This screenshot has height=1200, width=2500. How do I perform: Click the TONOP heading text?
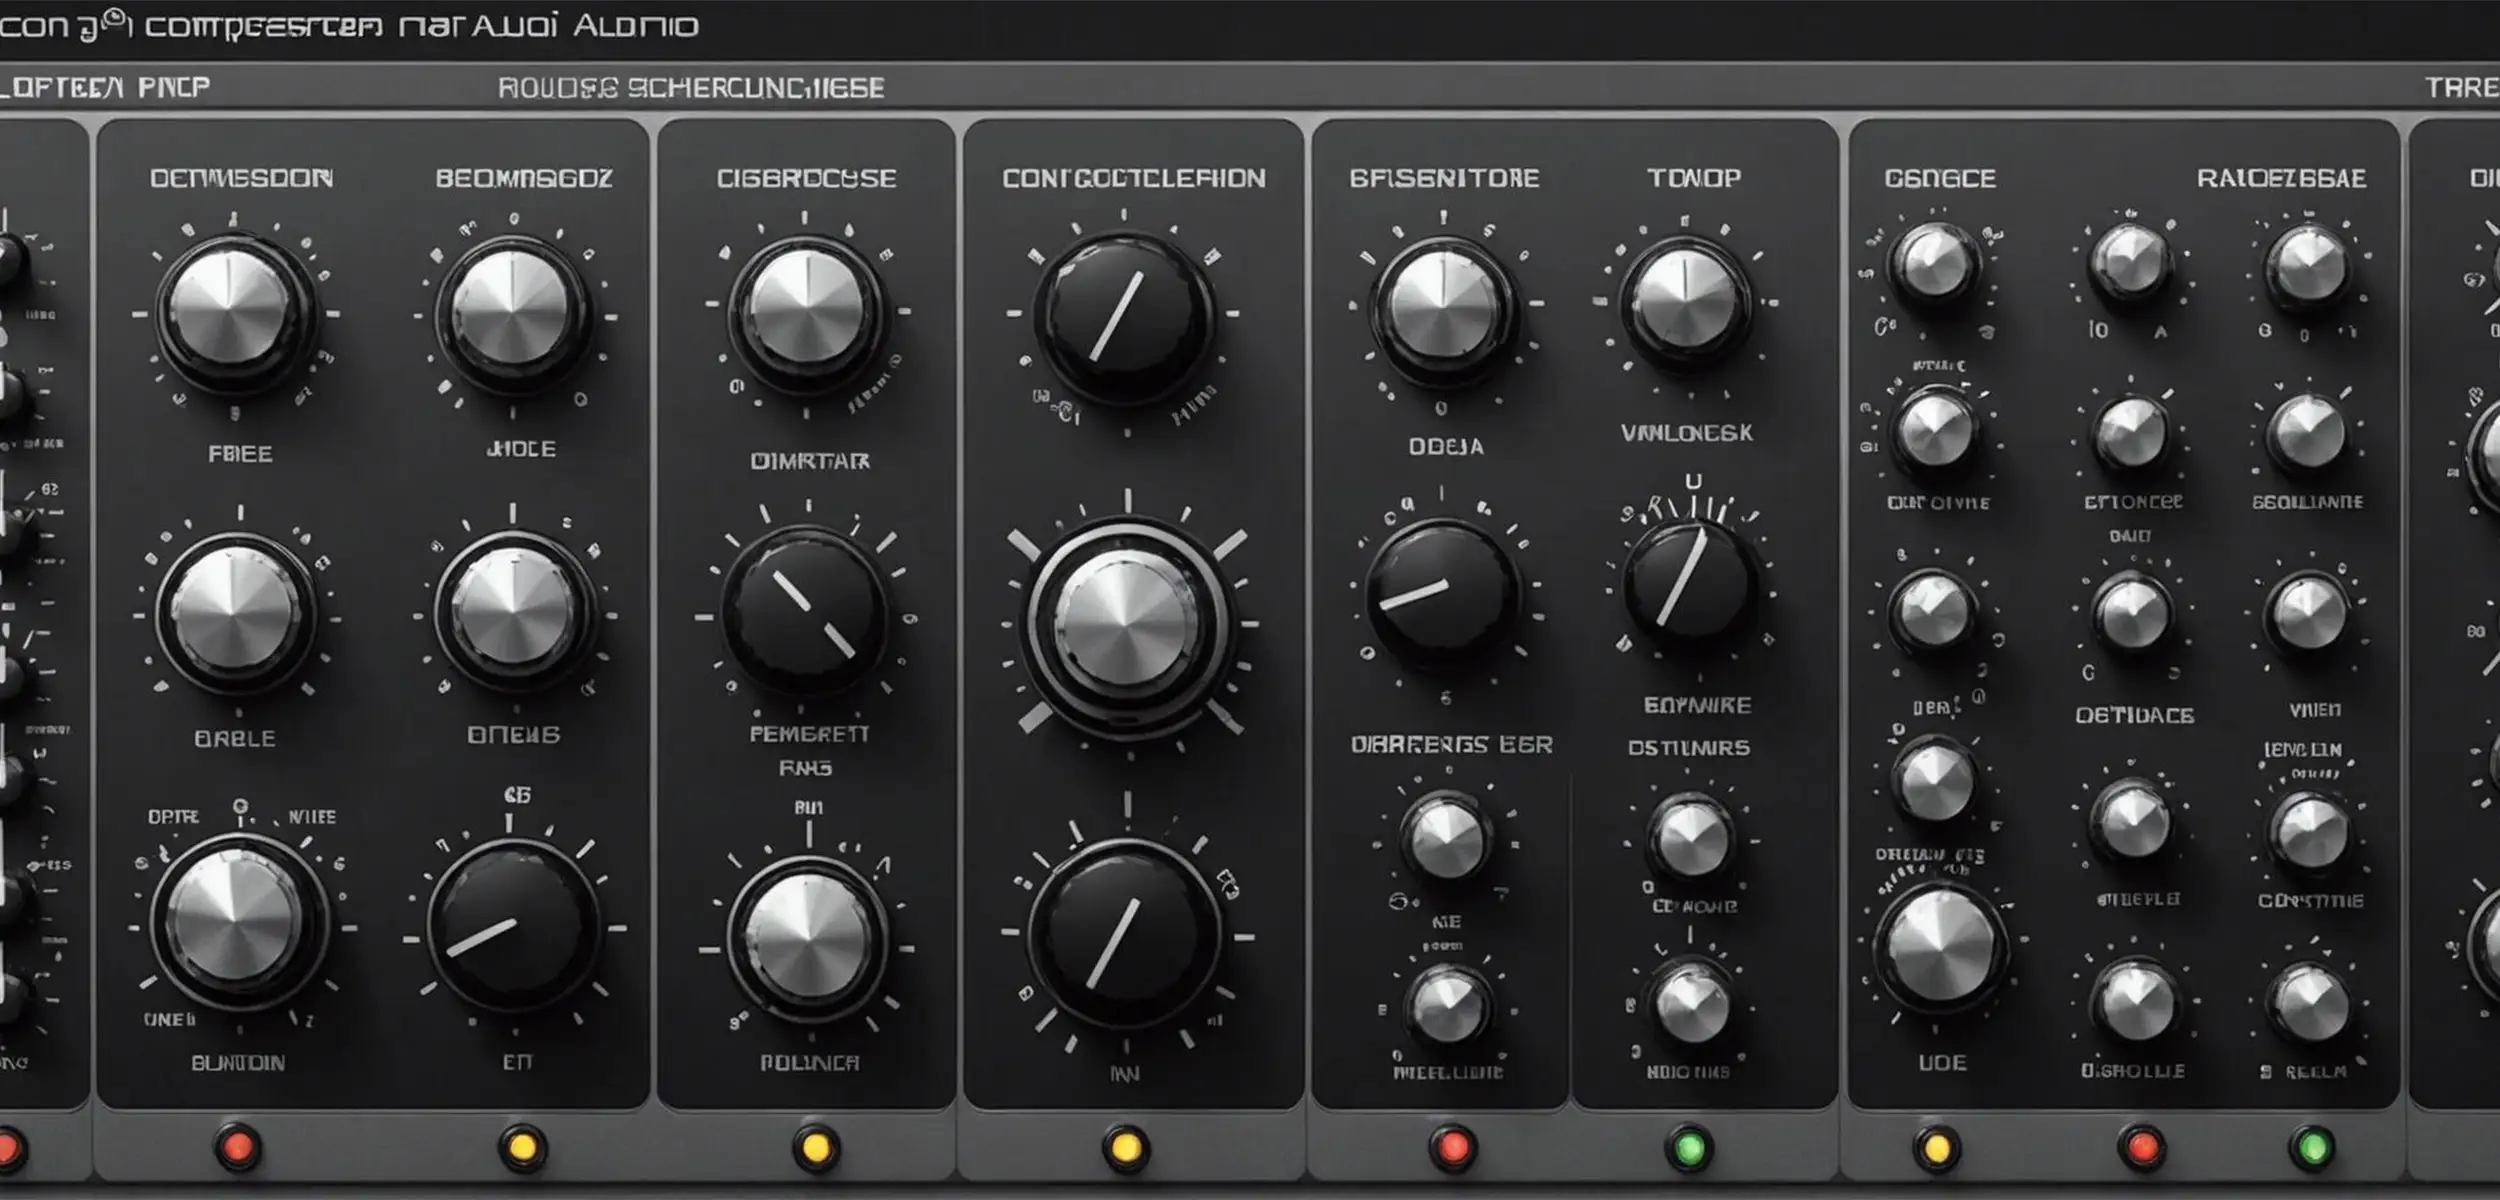click(1694, 178)
